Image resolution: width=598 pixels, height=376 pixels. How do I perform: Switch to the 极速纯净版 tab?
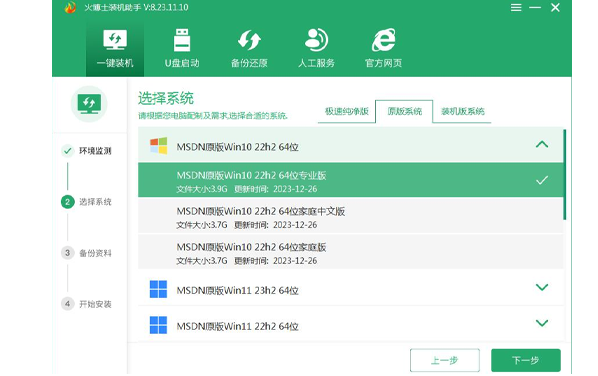tap(346, 111)
